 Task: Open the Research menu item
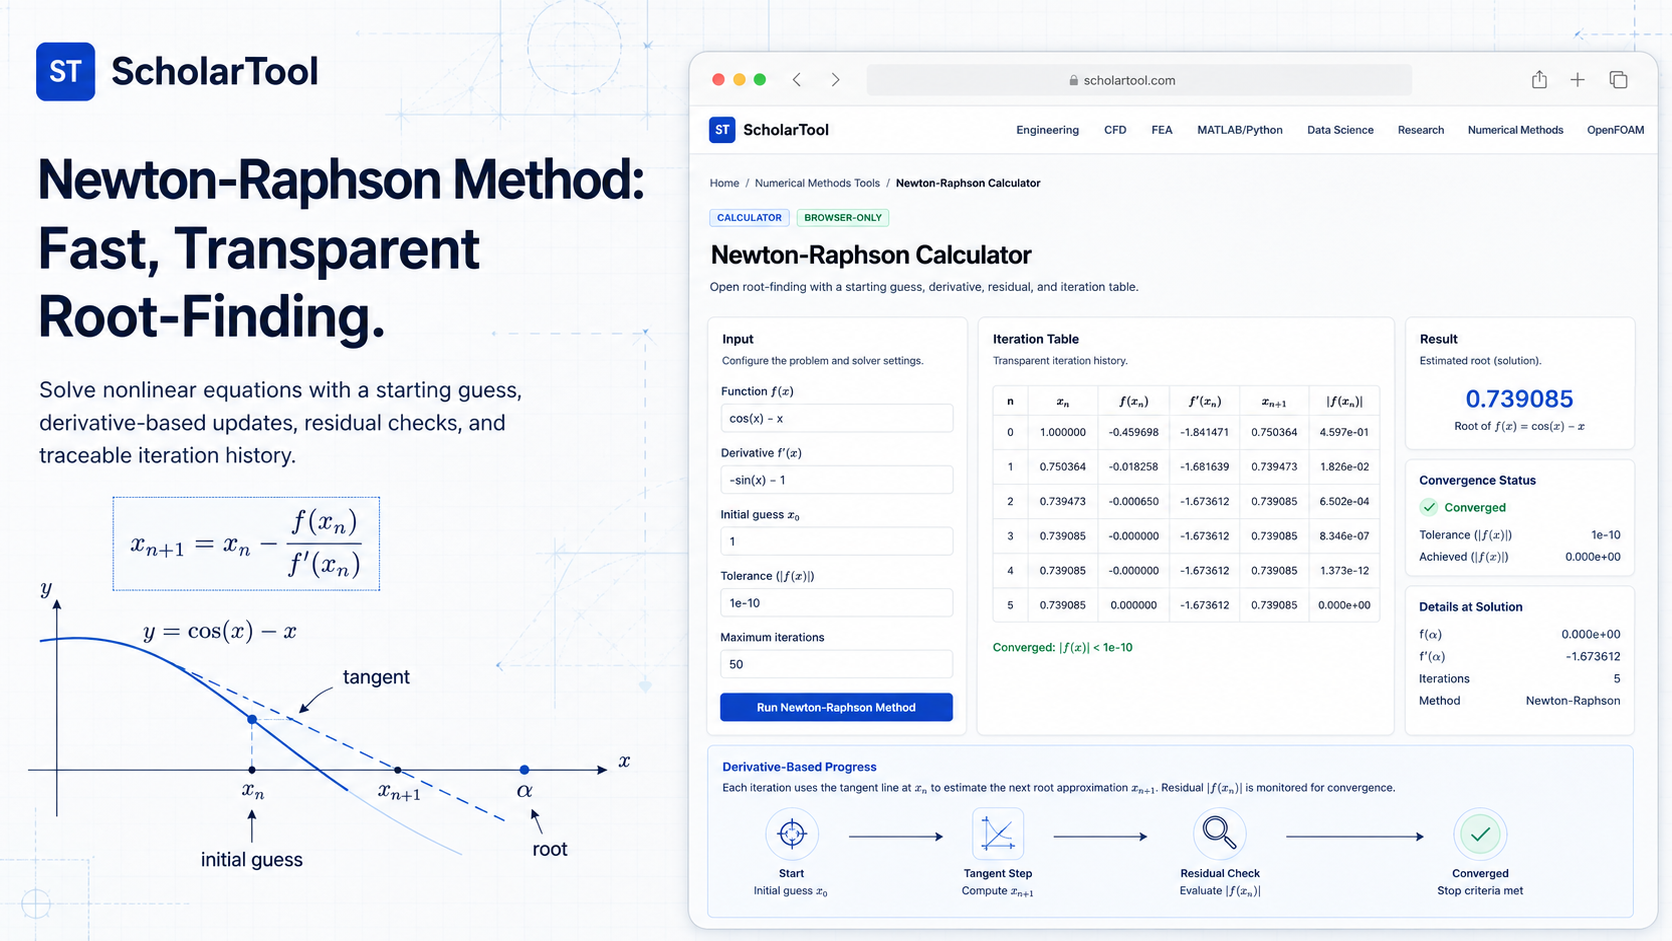1421,130
